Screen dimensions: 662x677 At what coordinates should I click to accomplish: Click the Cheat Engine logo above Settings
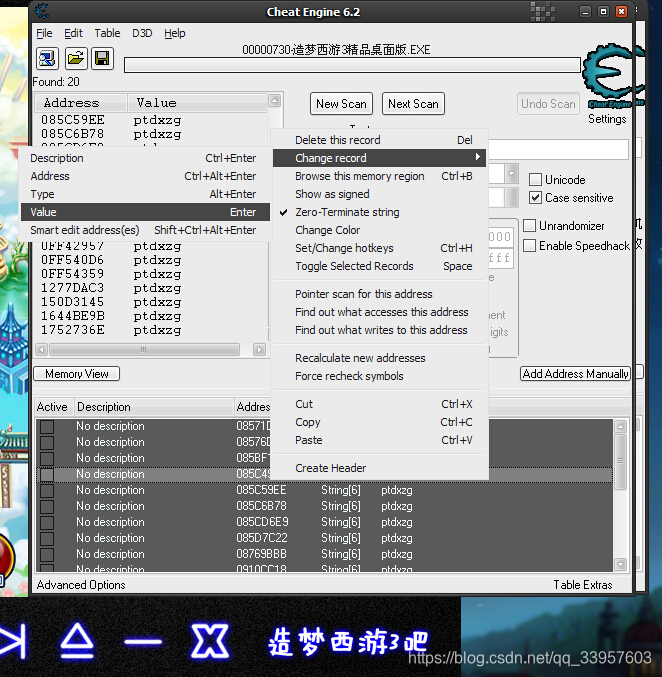(x=612, y=76)
